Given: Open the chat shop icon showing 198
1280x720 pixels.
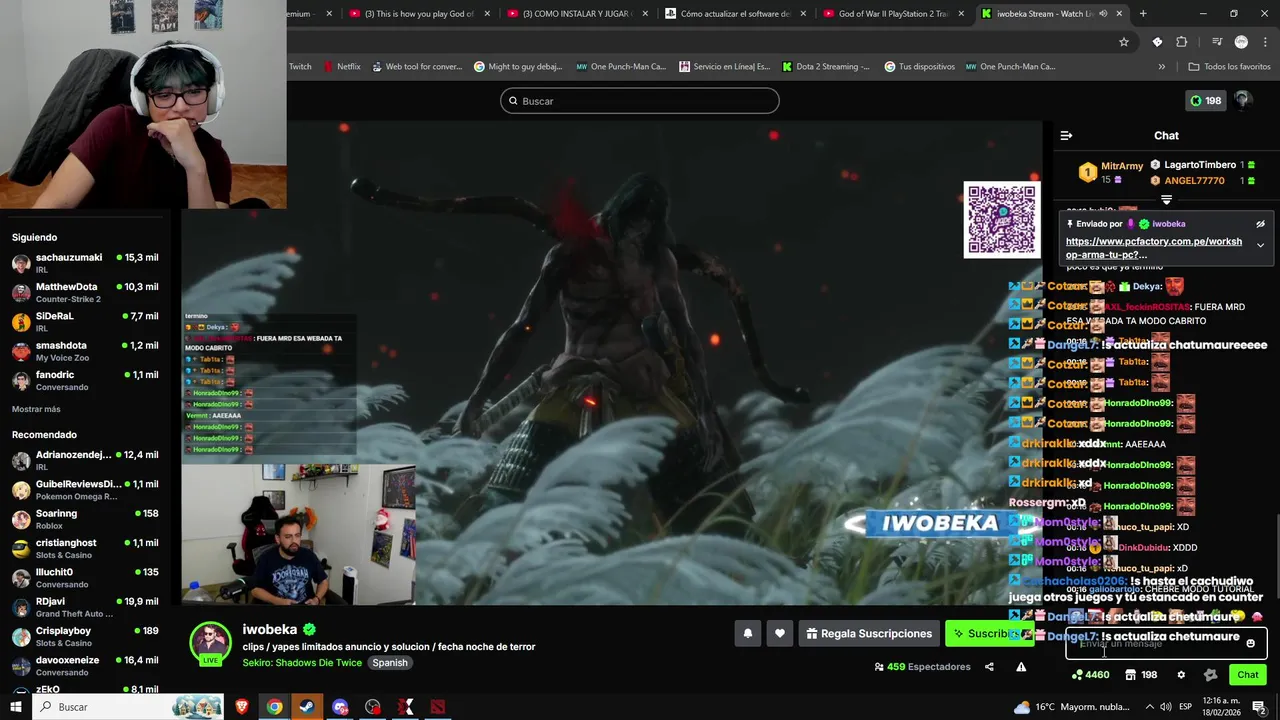Looking at the screenshot, I should pos(1141,675).
